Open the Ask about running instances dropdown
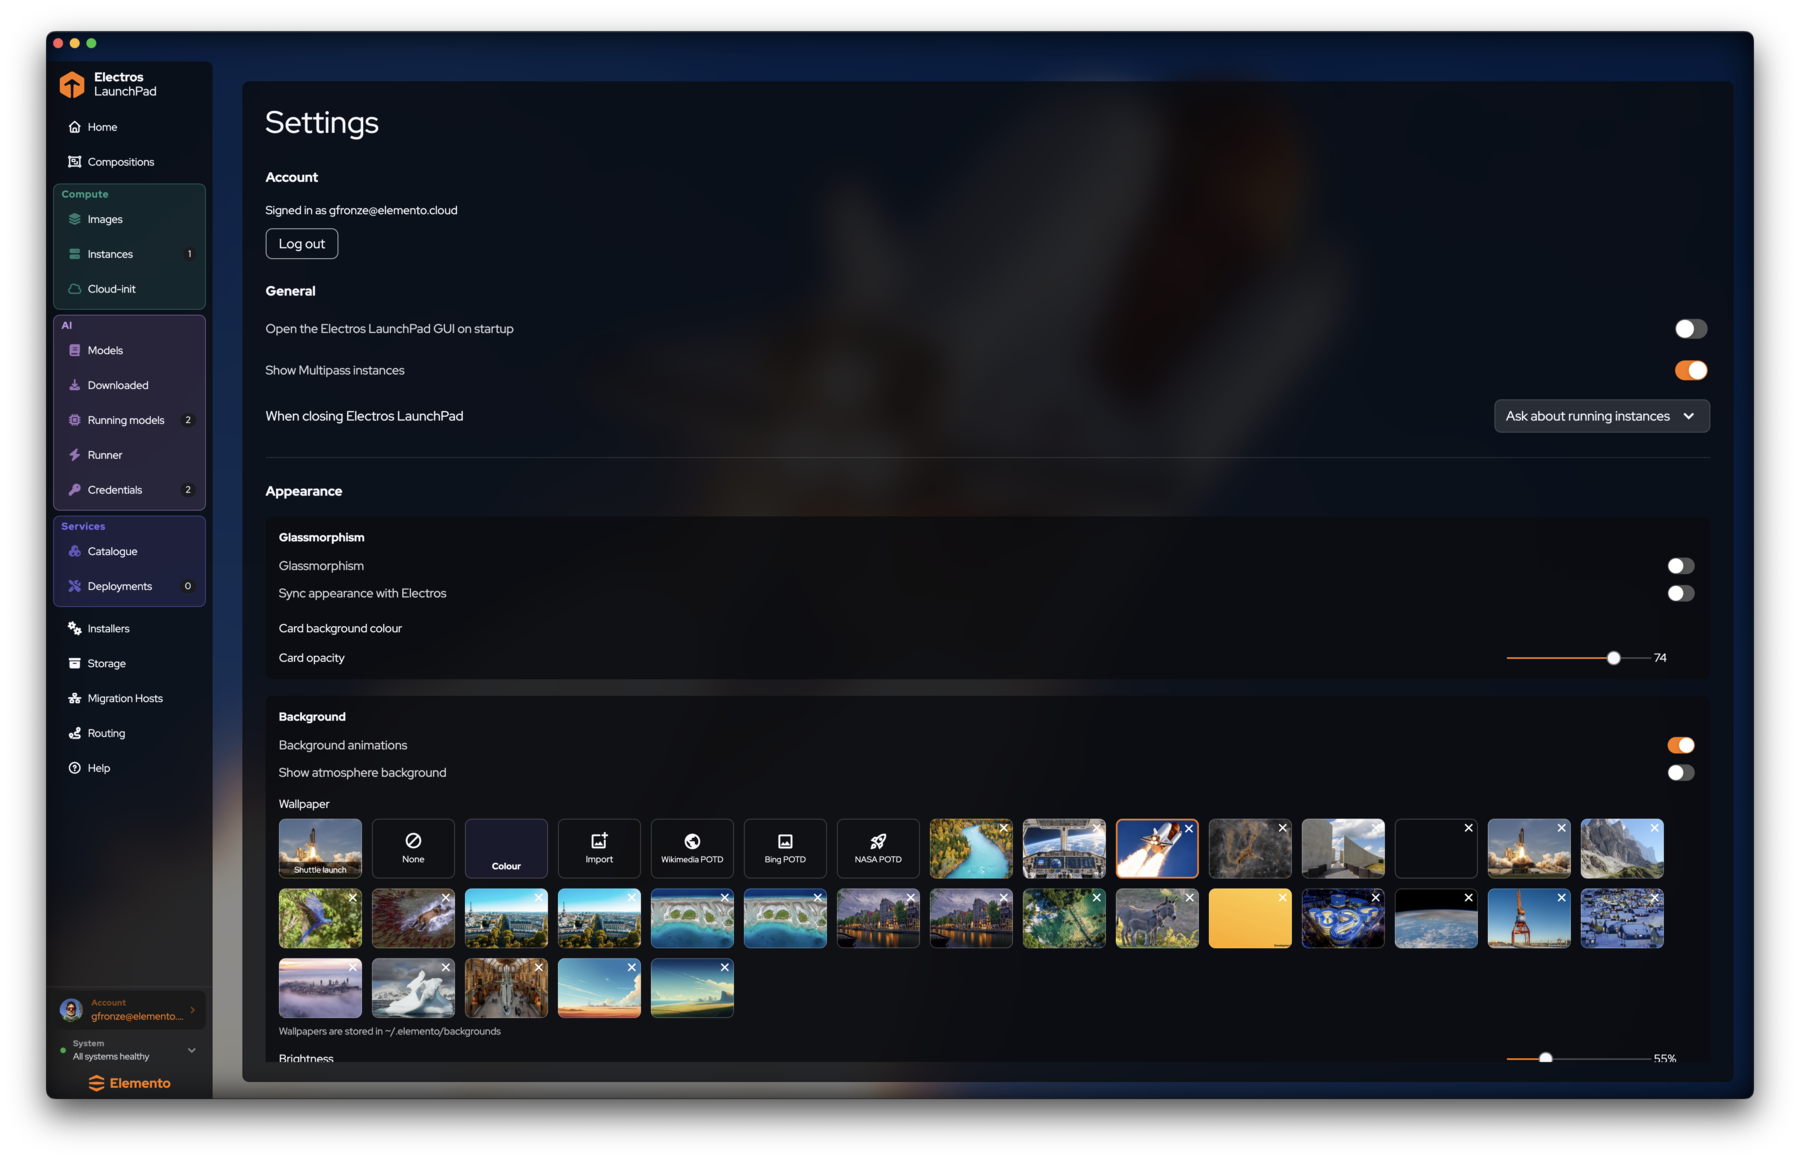1800x1160 pixels. pyautogui.click(x=1601, y=416)
